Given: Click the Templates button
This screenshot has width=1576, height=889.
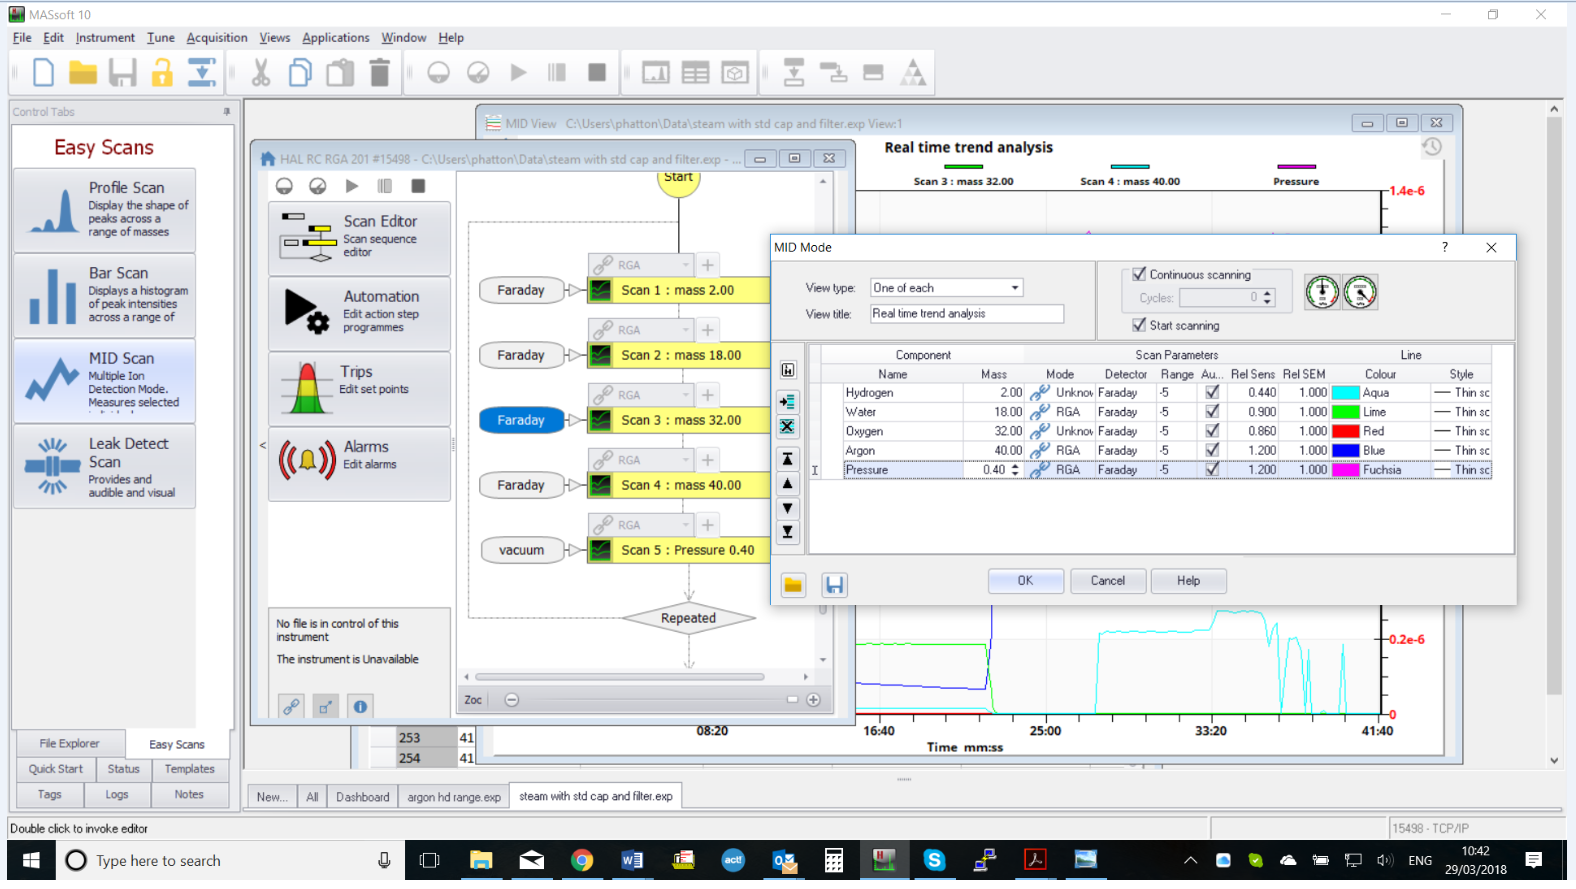Looking at the screenshot, I should click(190, 769).
